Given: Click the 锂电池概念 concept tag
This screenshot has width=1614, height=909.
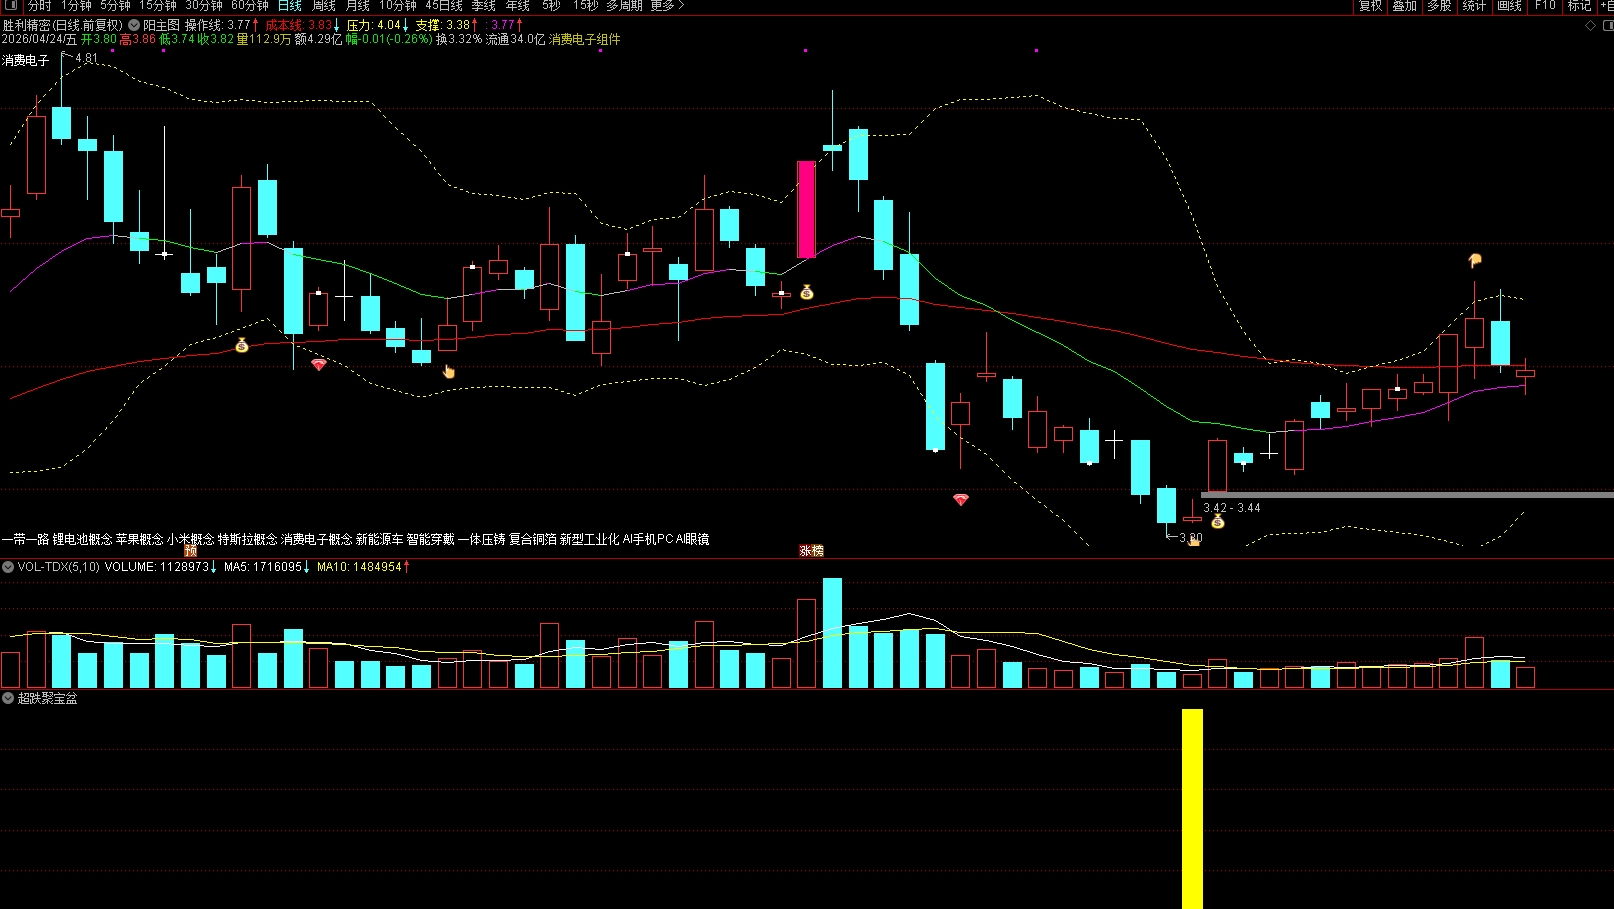Looking at the screenshot, I should click(82, 539).
